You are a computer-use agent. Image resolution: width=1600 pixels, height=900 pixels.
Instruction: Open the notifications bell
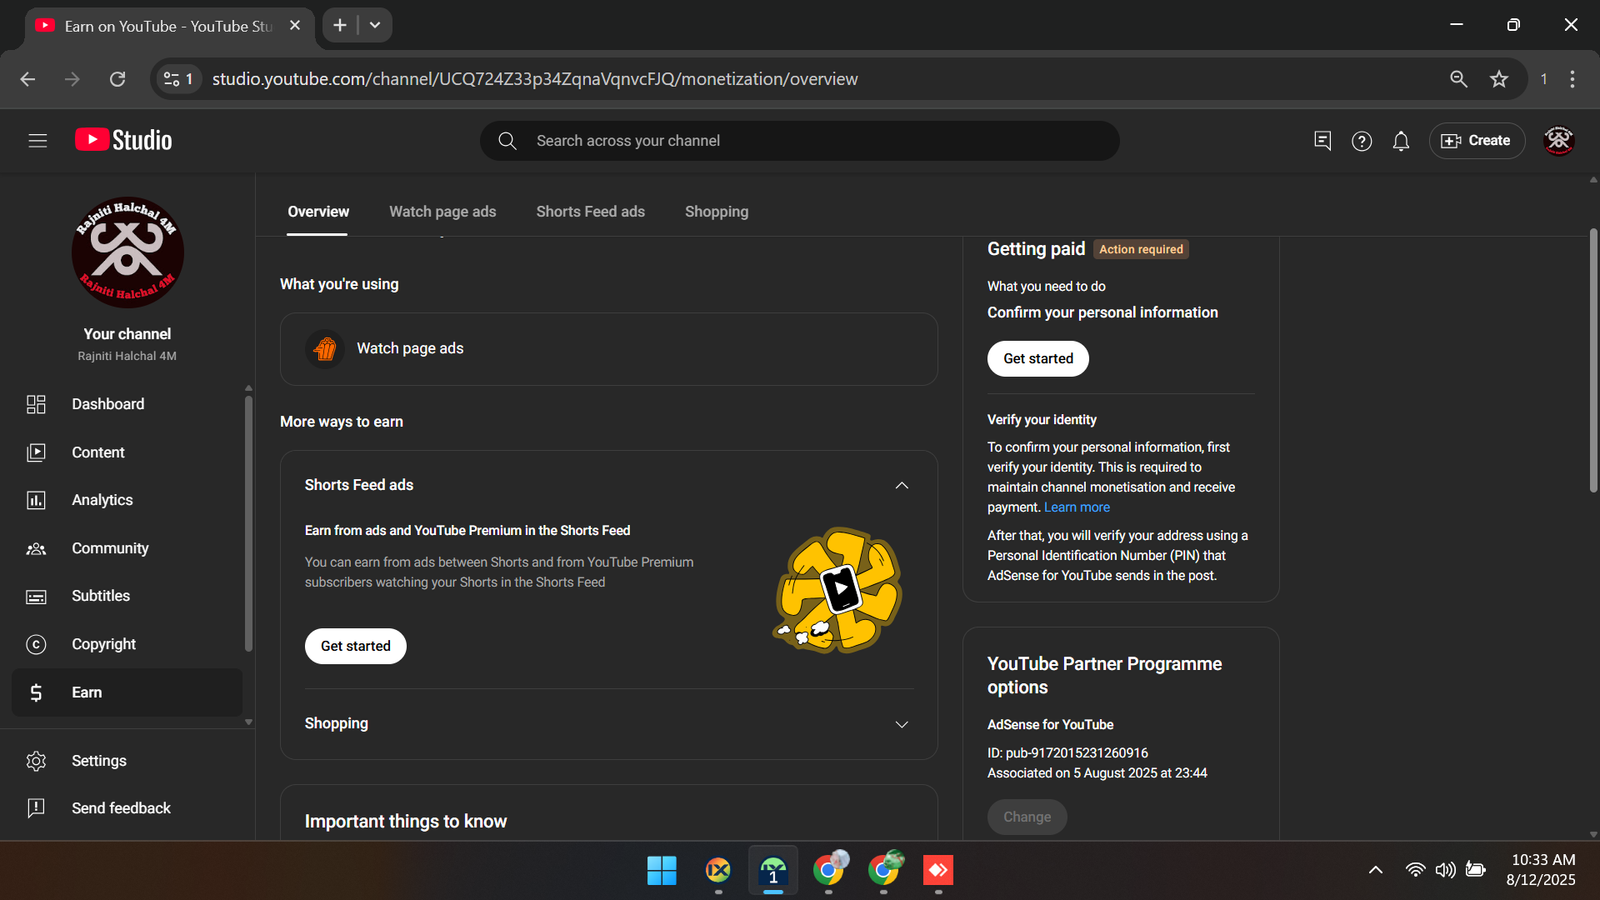pyautogui.click(x=1401, y=141)
